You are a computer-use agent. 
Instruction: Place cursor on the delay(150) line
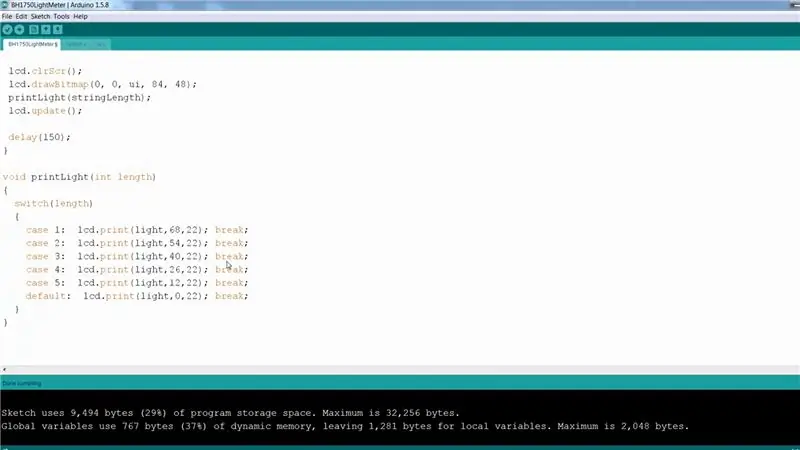point(39,137)
